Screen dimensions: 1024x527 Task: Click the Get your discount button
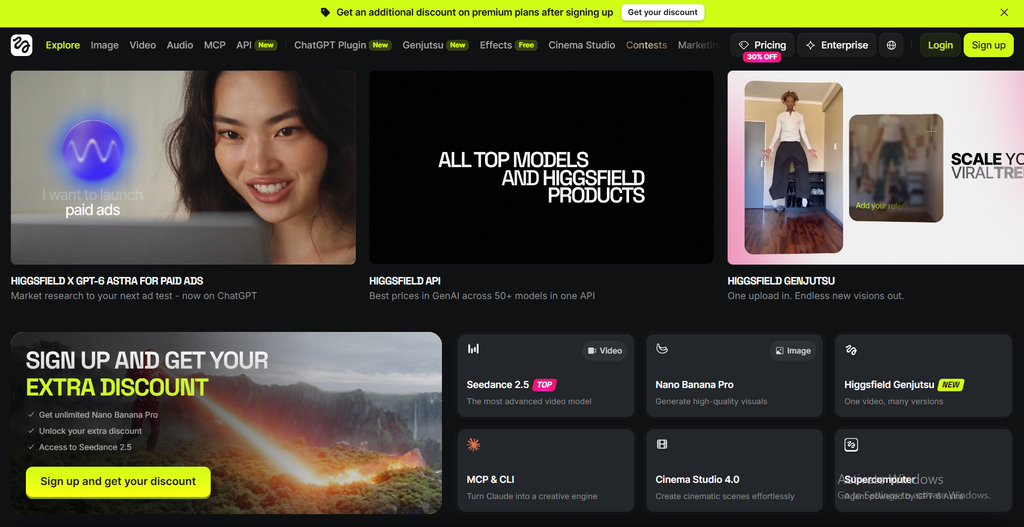click(662, 12)
